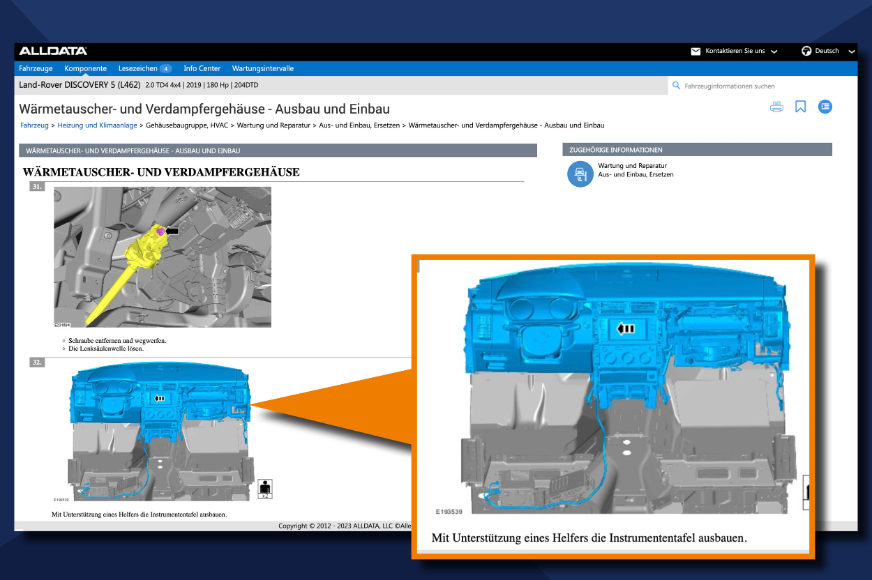Focus the Fahrzeuginformationen suchen search field
This screenshot has height=580, width=872.
762,86
